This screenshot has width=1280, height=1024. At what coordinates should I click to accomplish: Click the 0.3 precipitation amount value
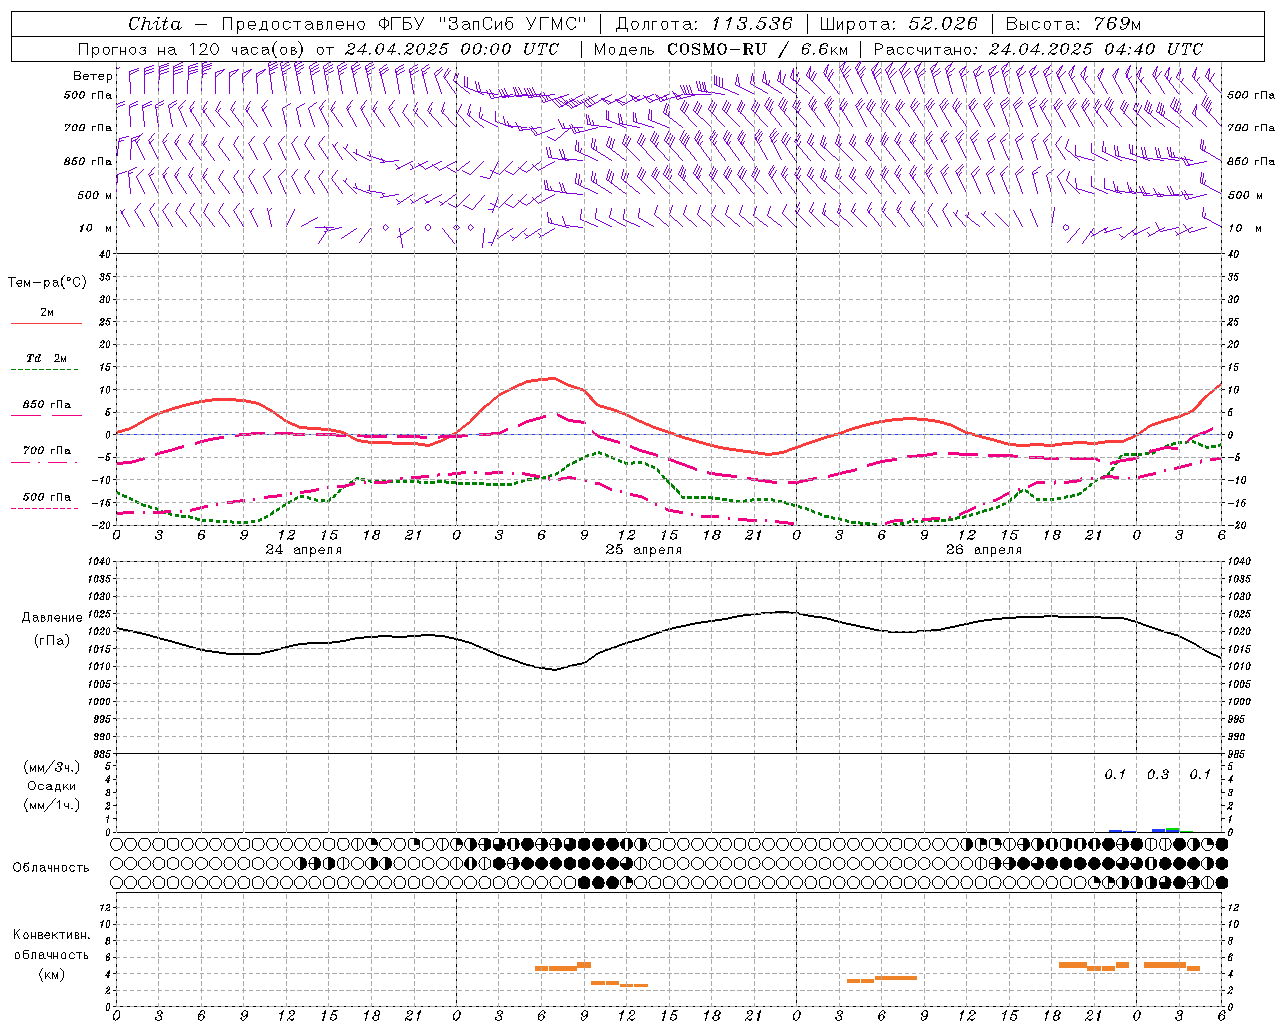point(1157,775)
